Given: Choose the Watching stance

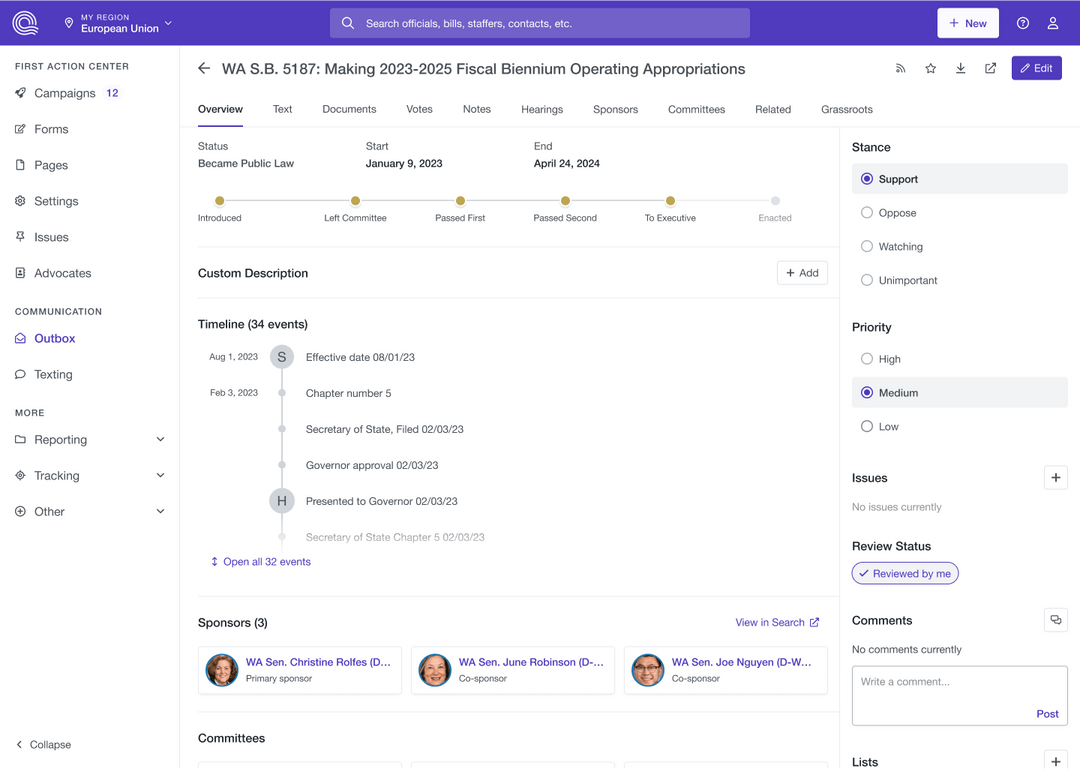Looking at the screenshot, I should point(867,247).
